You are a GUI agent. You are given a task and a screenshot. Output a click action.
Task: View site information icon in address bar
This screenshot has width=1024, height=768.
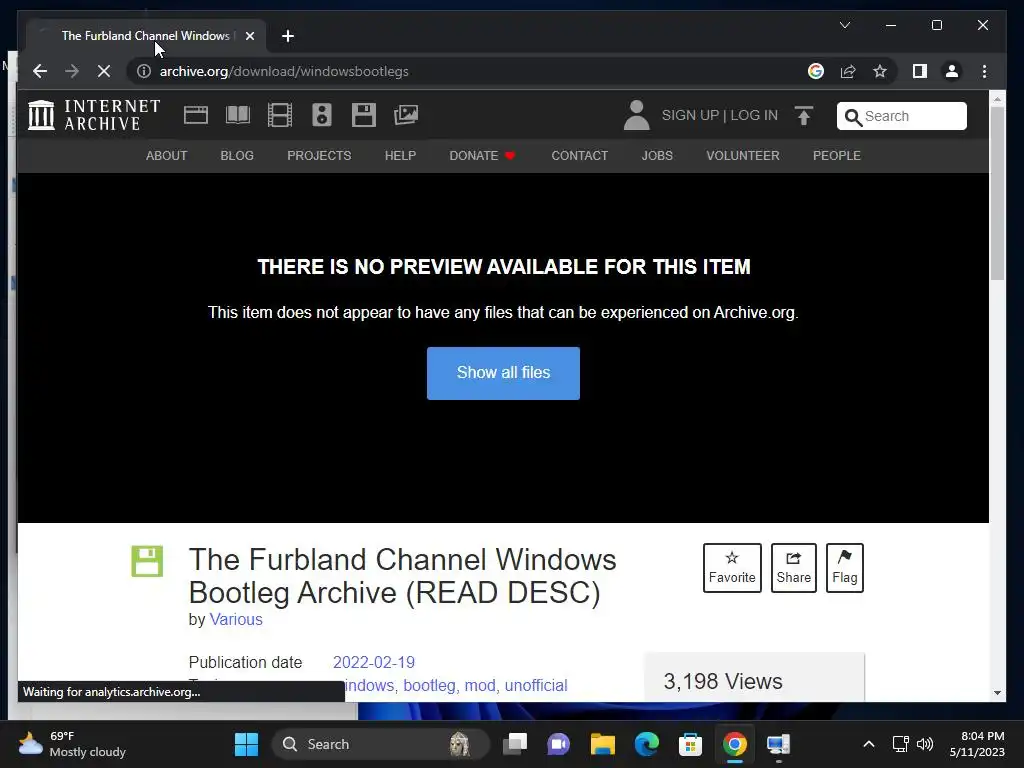[x=144, y=71]
